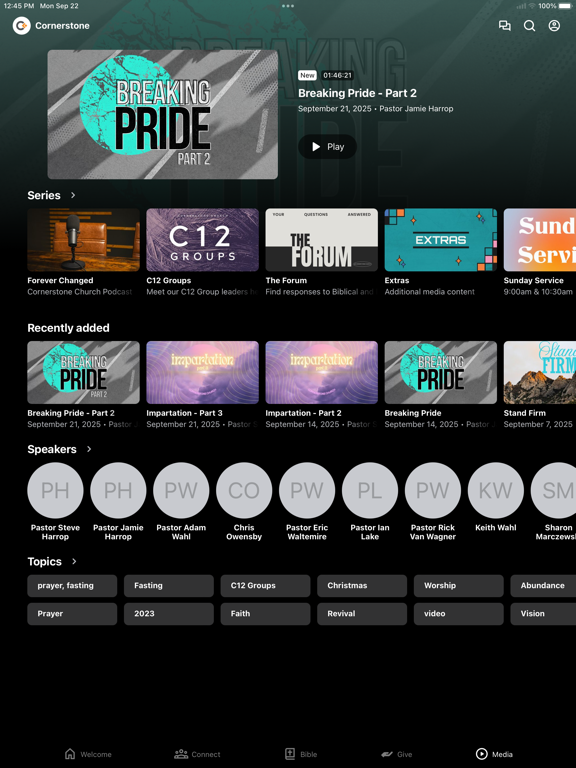Open Breaking Pride from September 14
The width and height of the screenshot is (576, 768).
coord(440,372)
